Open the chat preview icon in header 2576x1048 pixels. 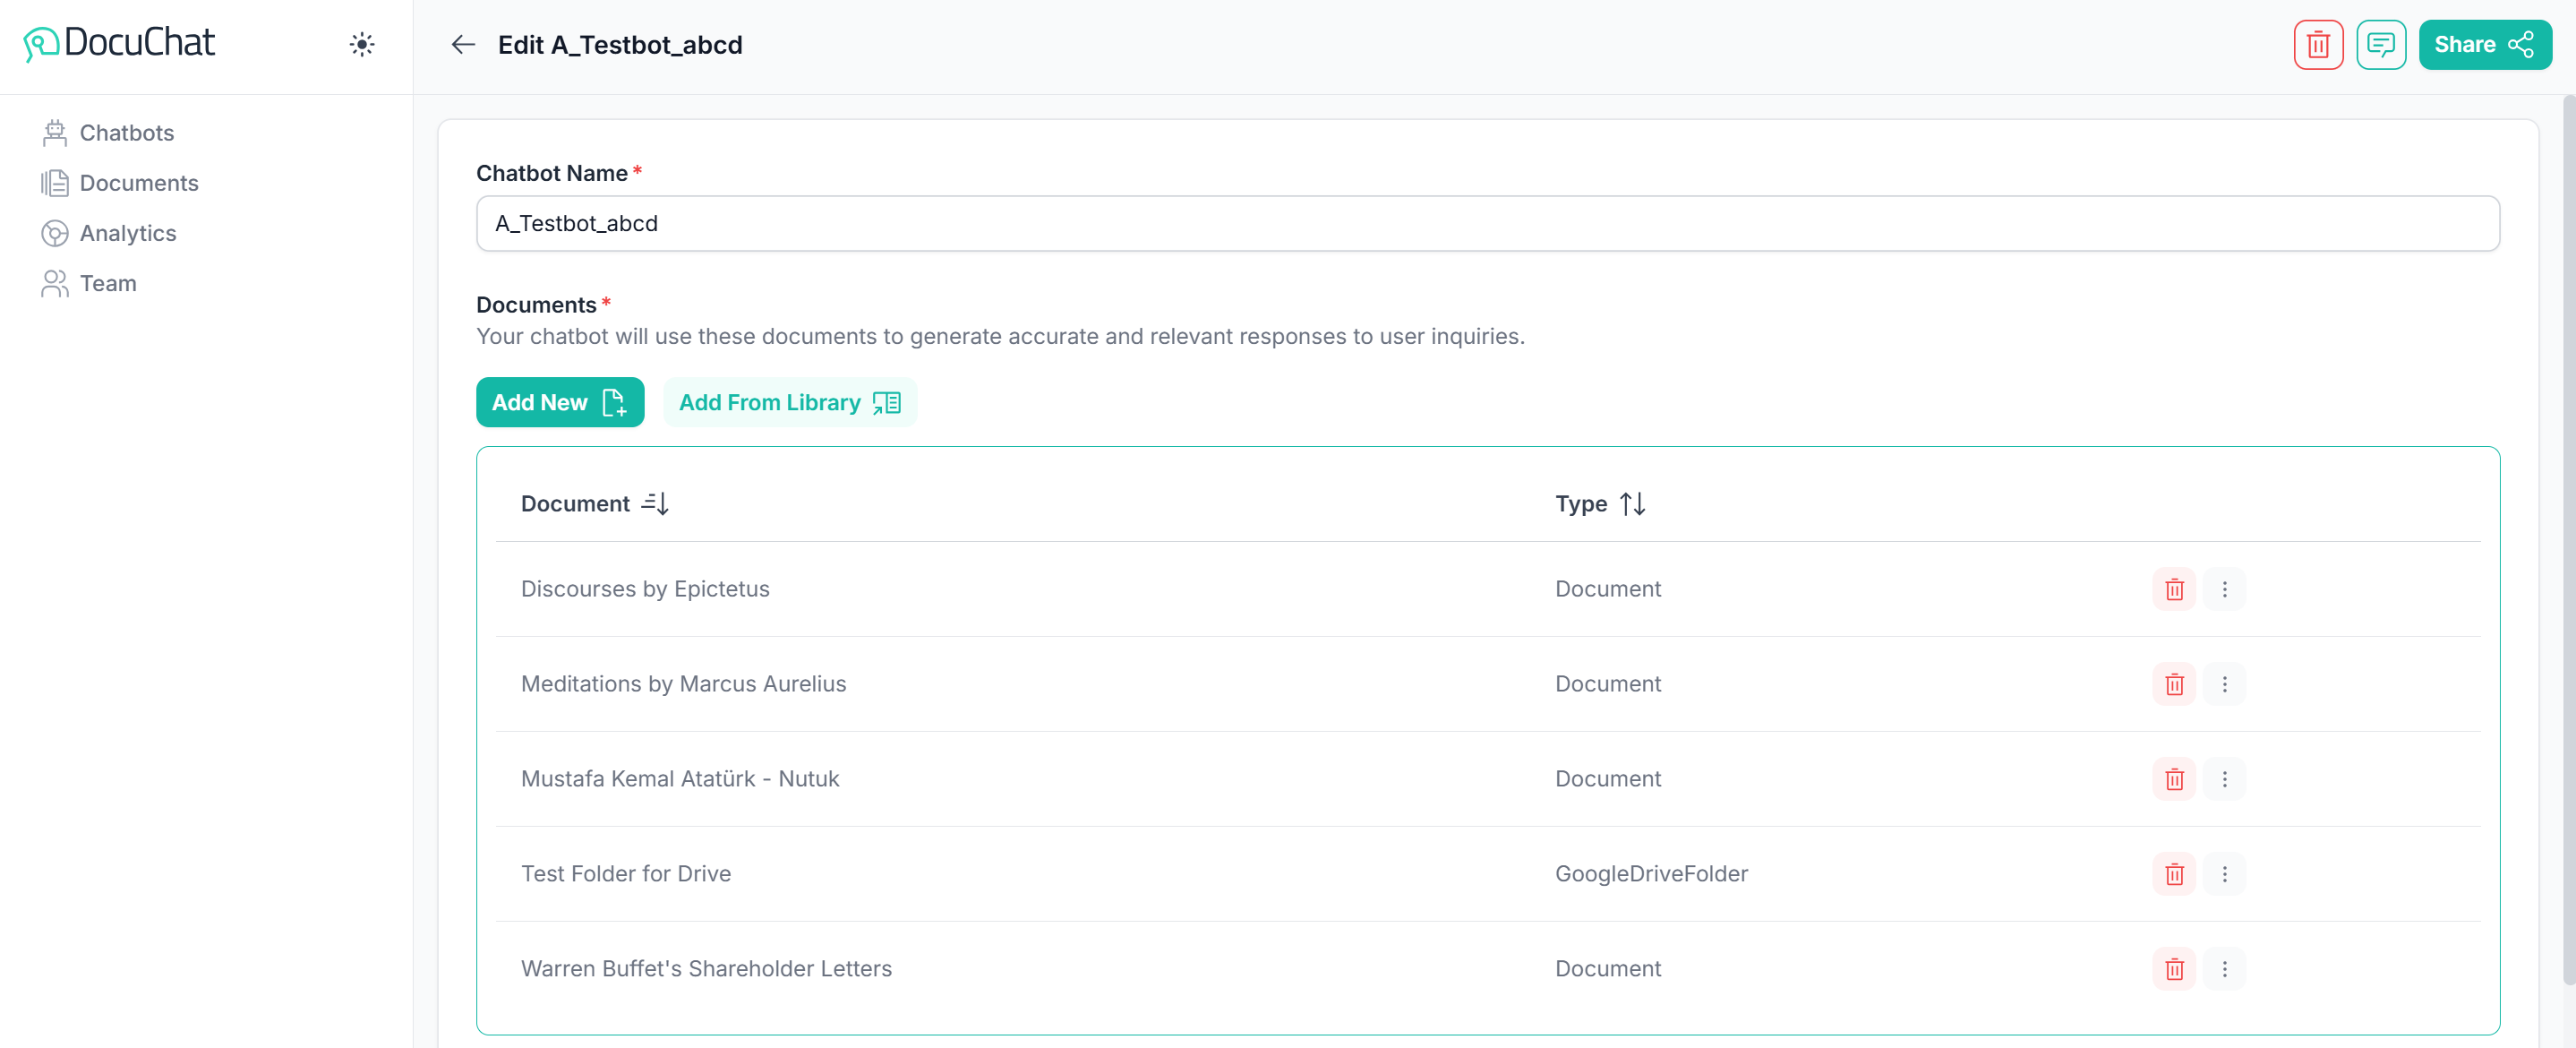click(x=2380, y=44)
